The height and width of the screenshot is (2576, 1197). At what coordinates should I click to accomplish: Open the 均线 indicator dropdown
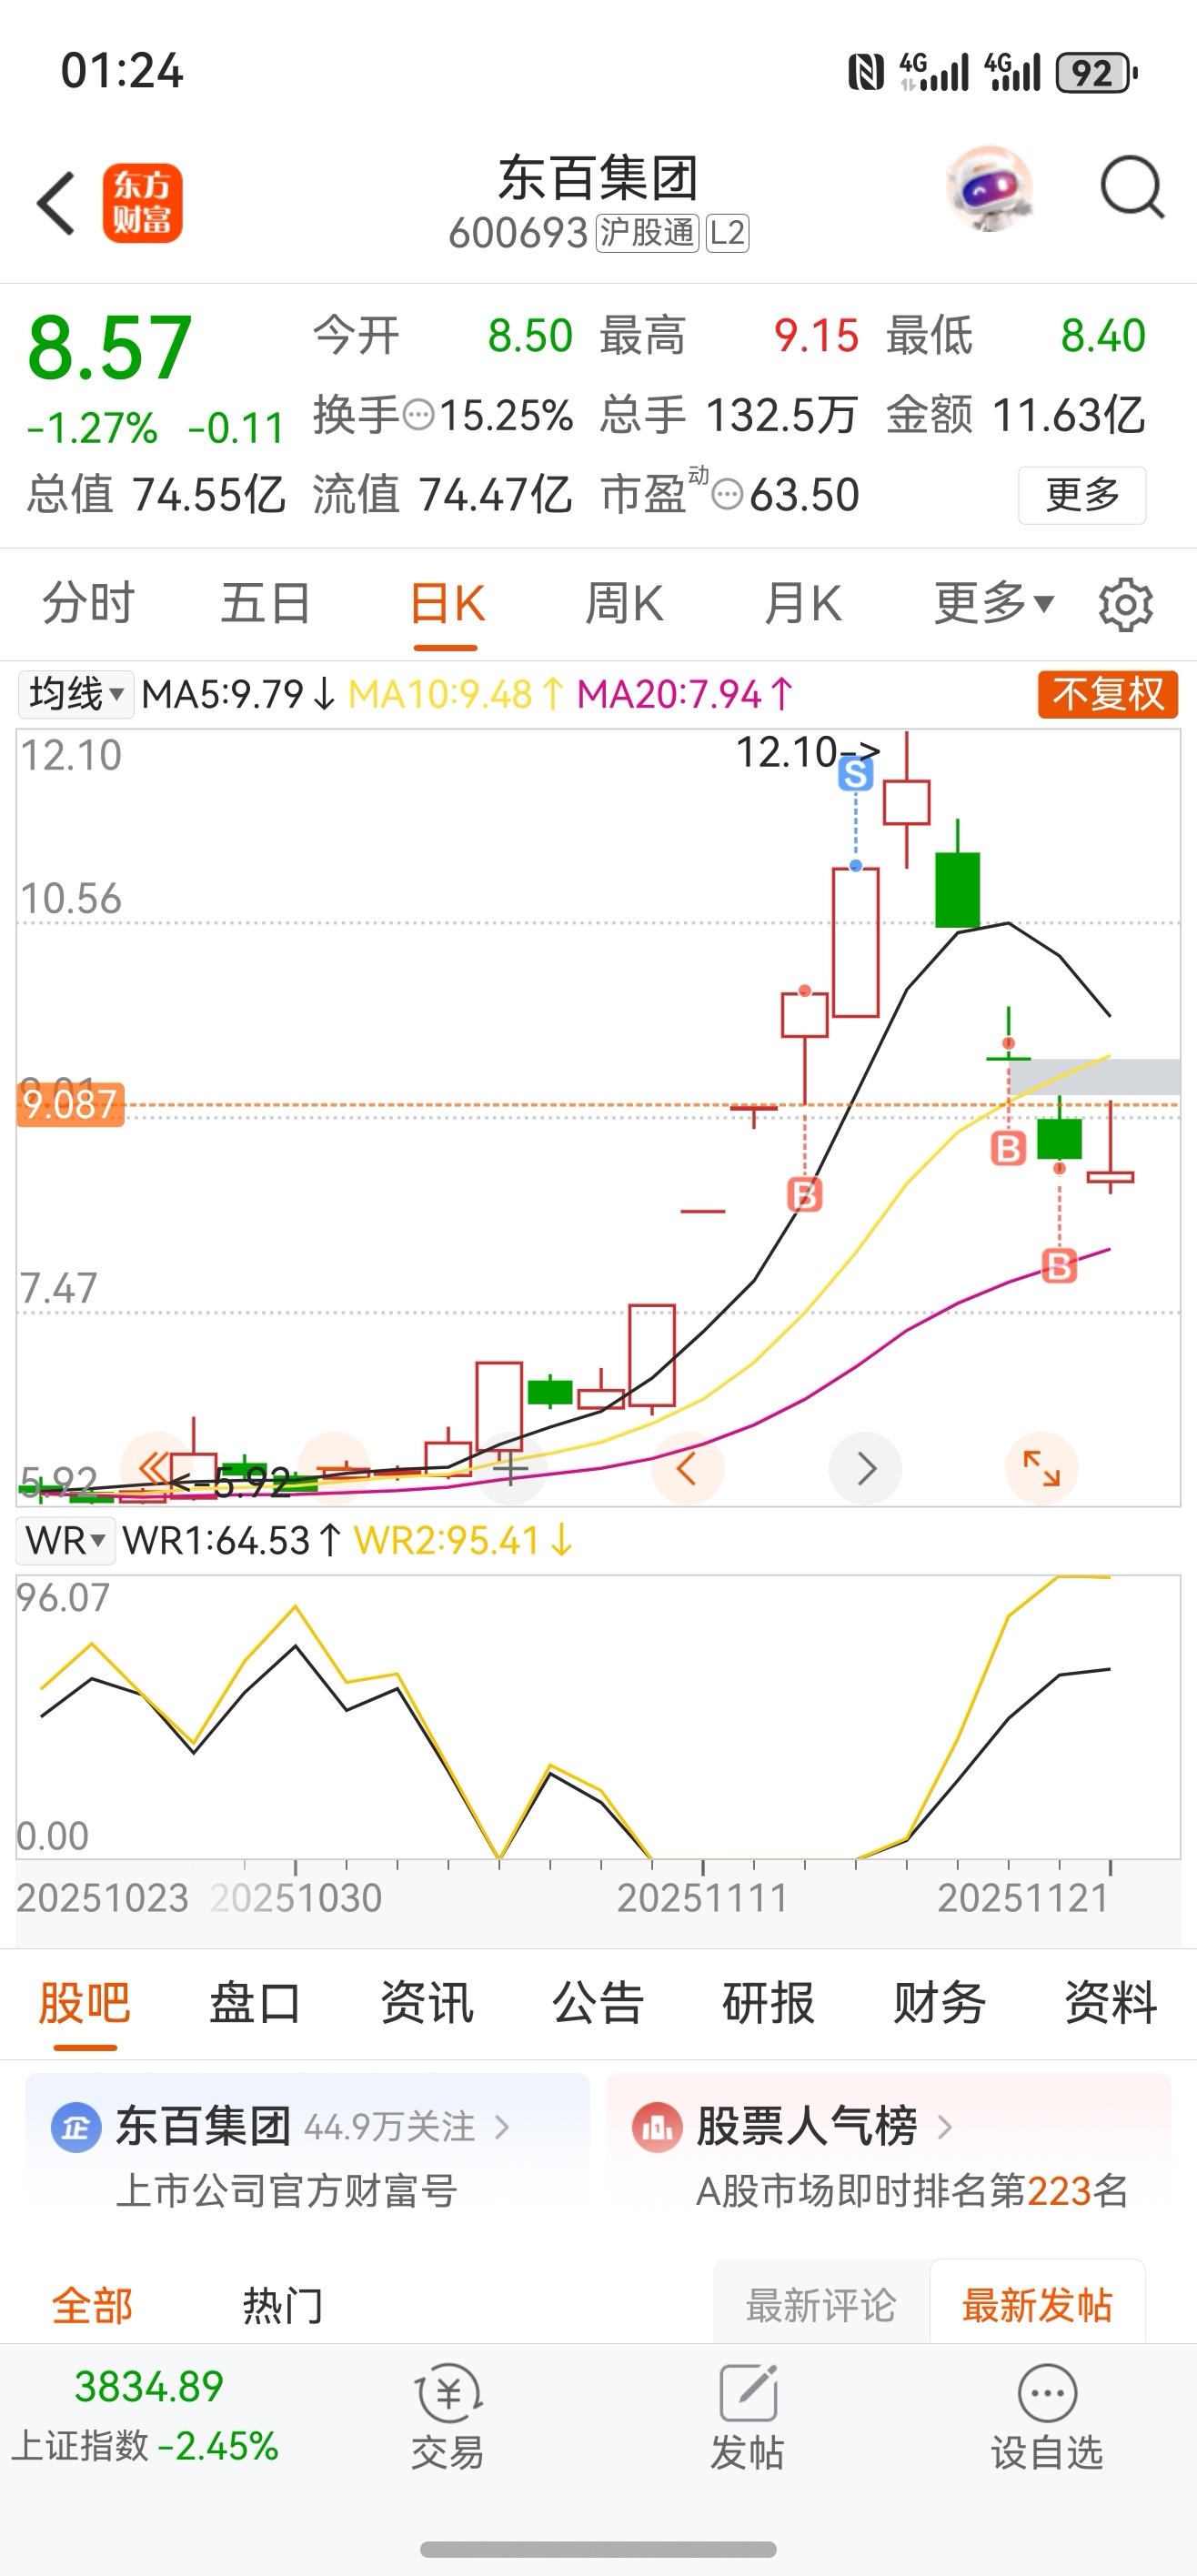point(76,694)
